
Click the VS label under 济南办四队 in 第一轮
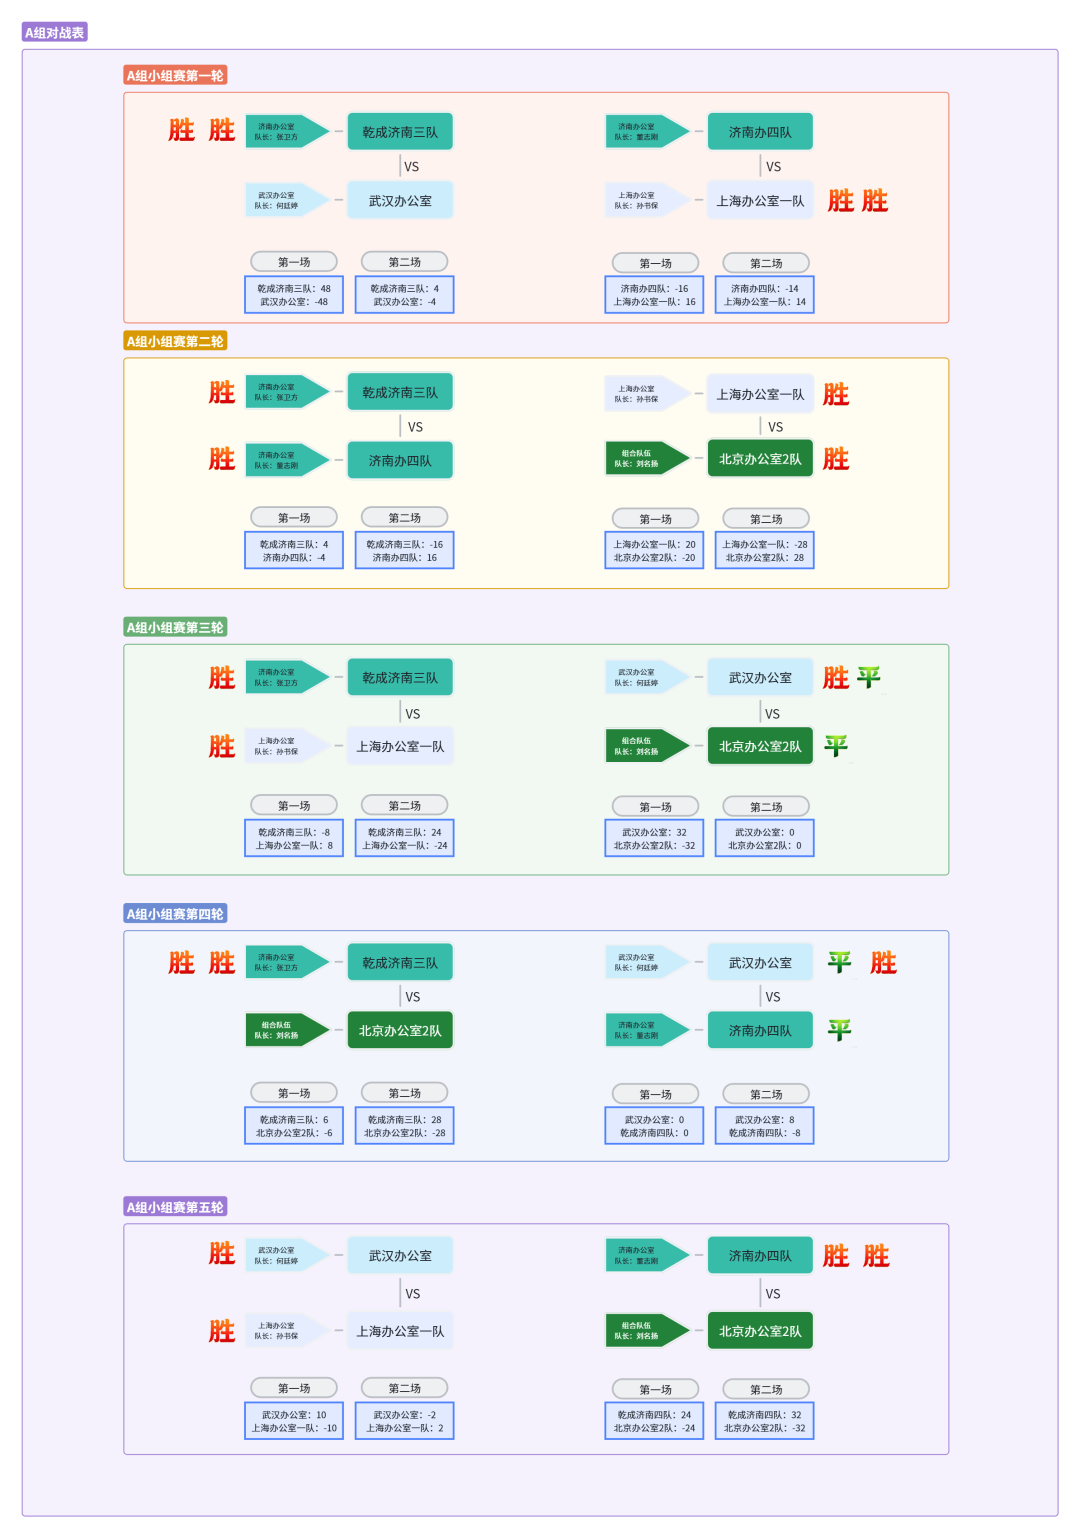click(x=773, y=167)
